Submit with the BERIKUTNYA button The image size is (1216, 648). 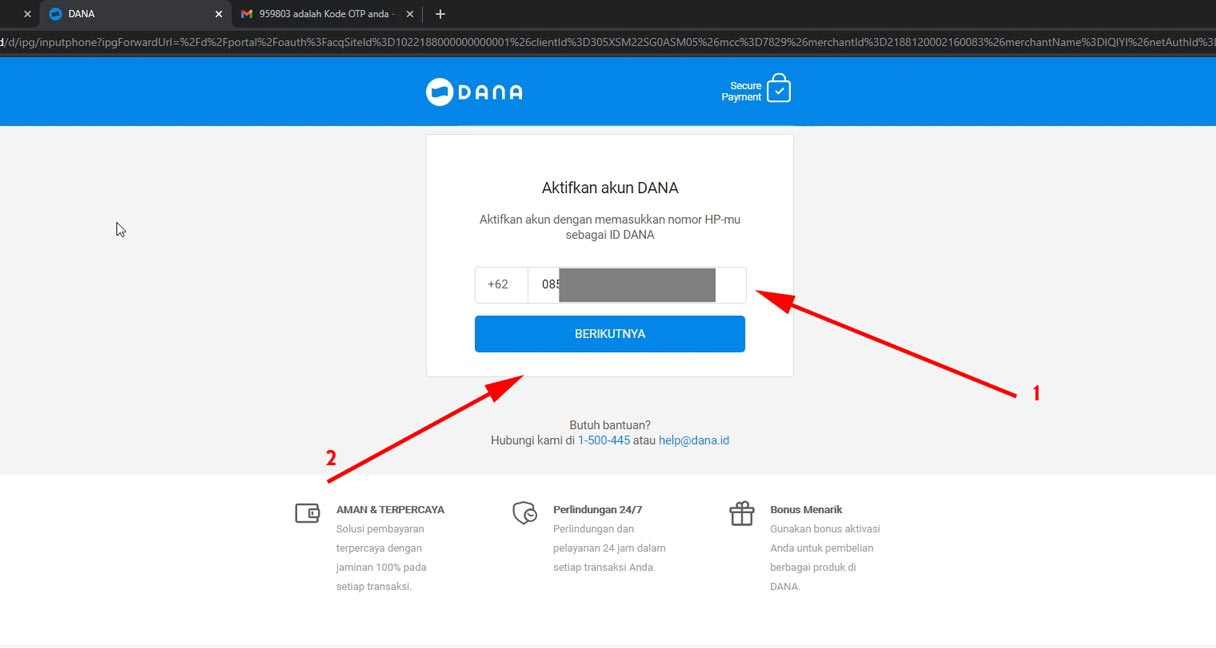[610, 334]
